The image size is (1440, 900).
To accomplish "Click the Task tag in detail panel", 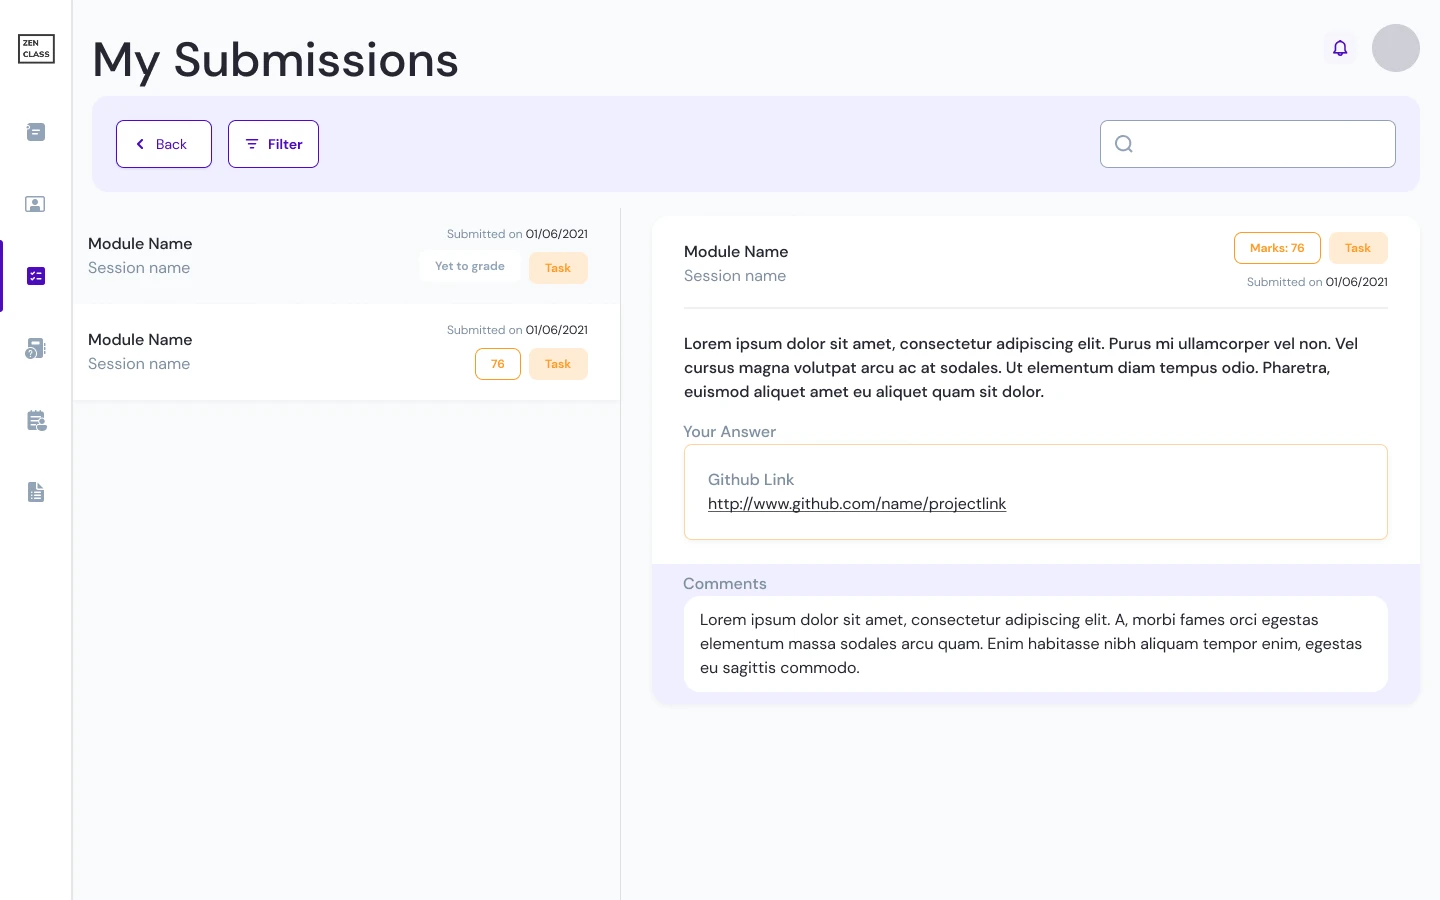I will (1358, 248).
